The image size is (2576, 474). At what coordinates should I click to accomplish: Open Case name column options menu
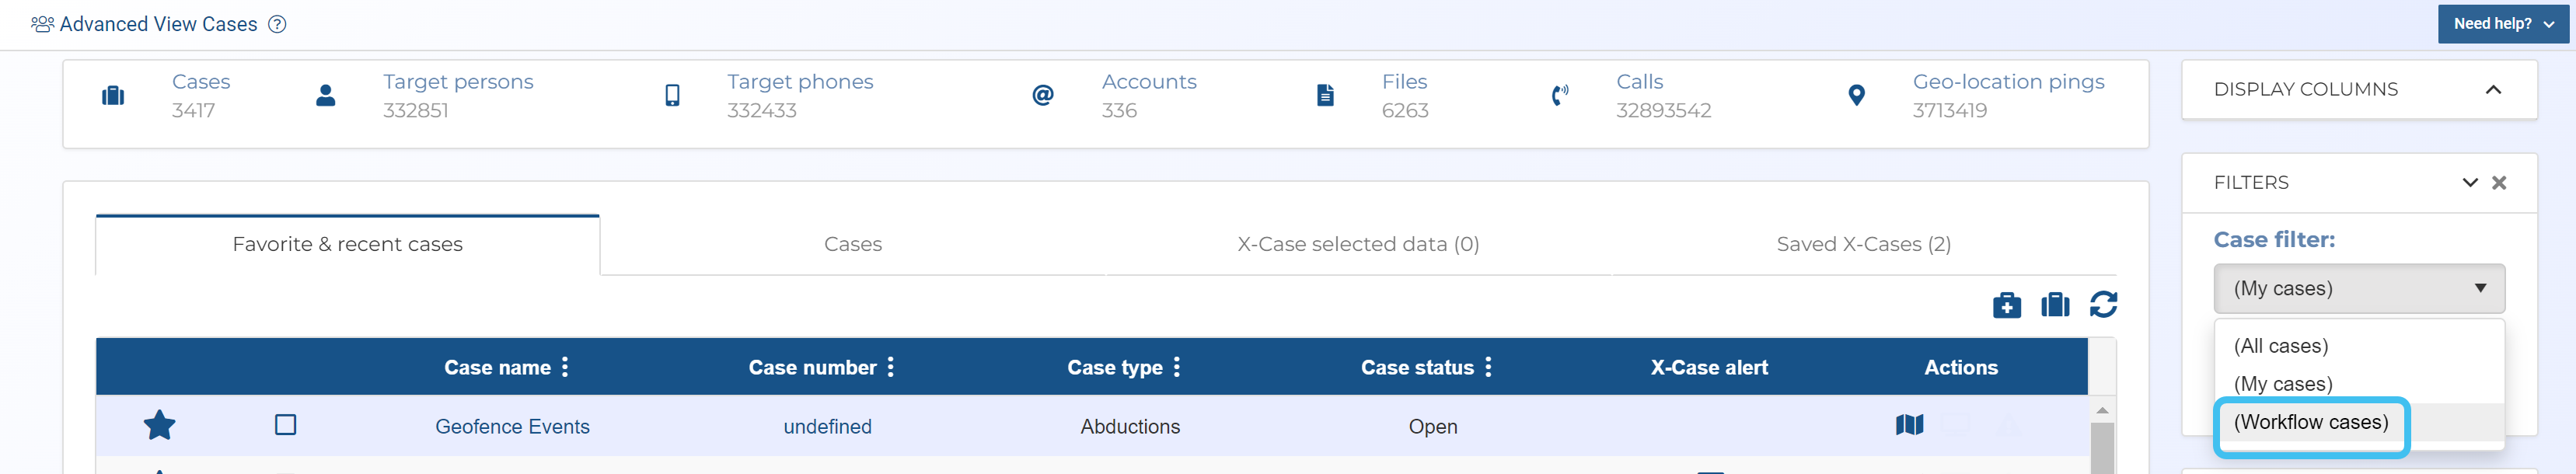(565, 367)
